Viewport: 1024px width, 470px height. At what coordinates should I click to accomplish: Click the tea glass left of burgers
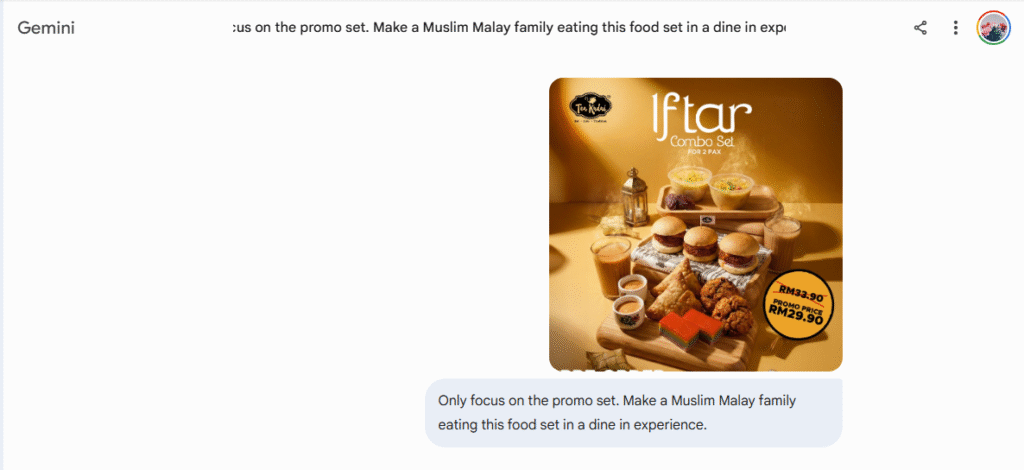(611, 267)
